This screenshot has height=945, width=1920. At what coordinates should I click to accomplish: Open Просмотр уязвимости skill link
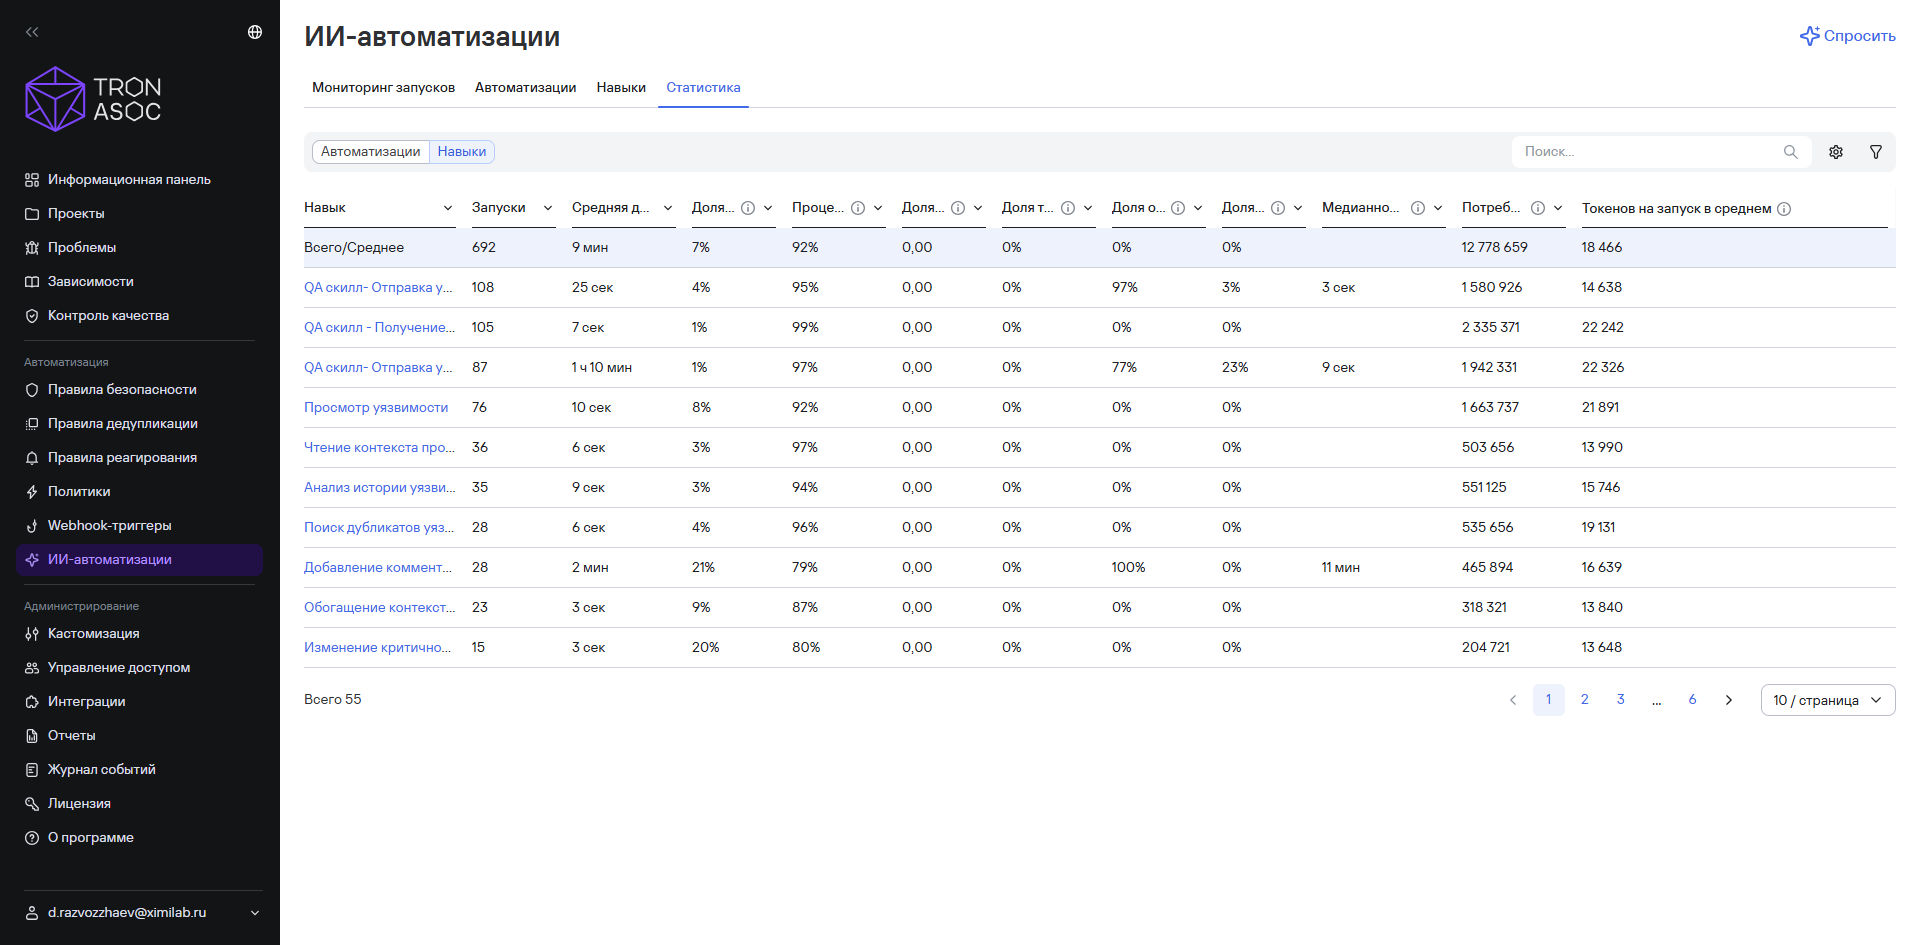point(376,408)
